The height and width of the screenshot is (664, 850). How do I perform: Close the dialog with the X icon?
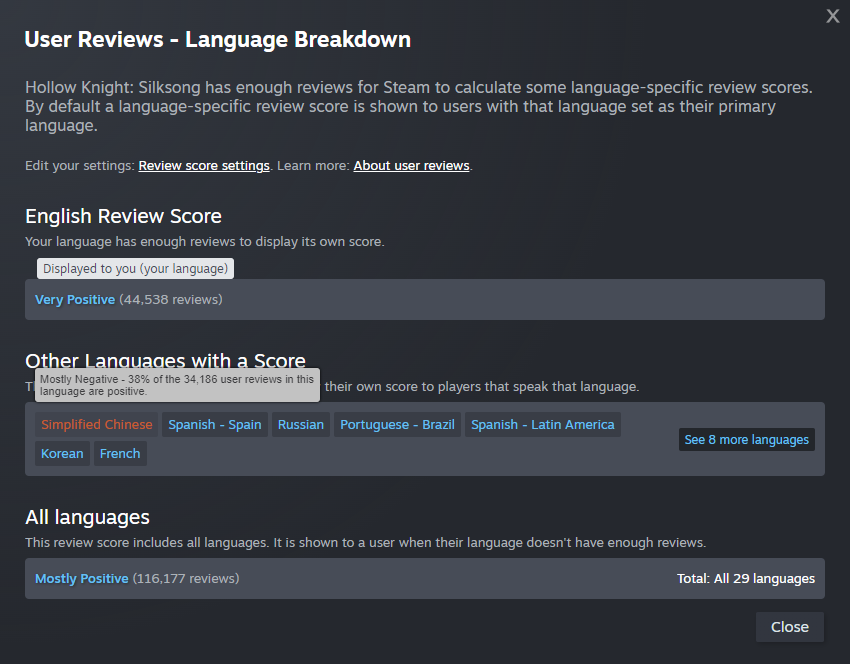tap(833, 16)
